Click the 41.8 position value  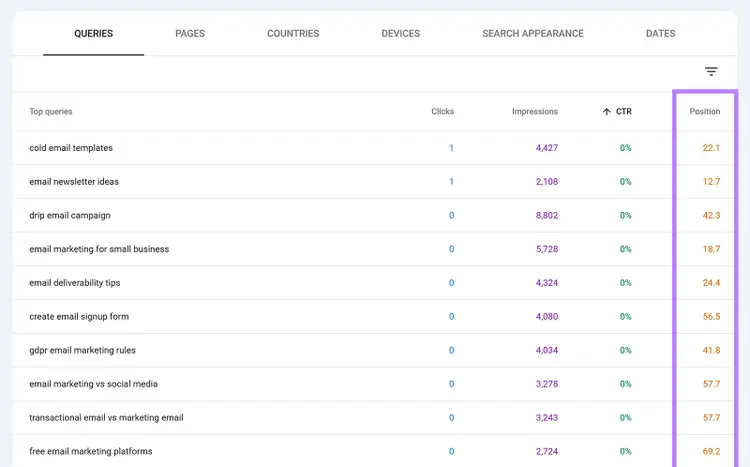711,350
